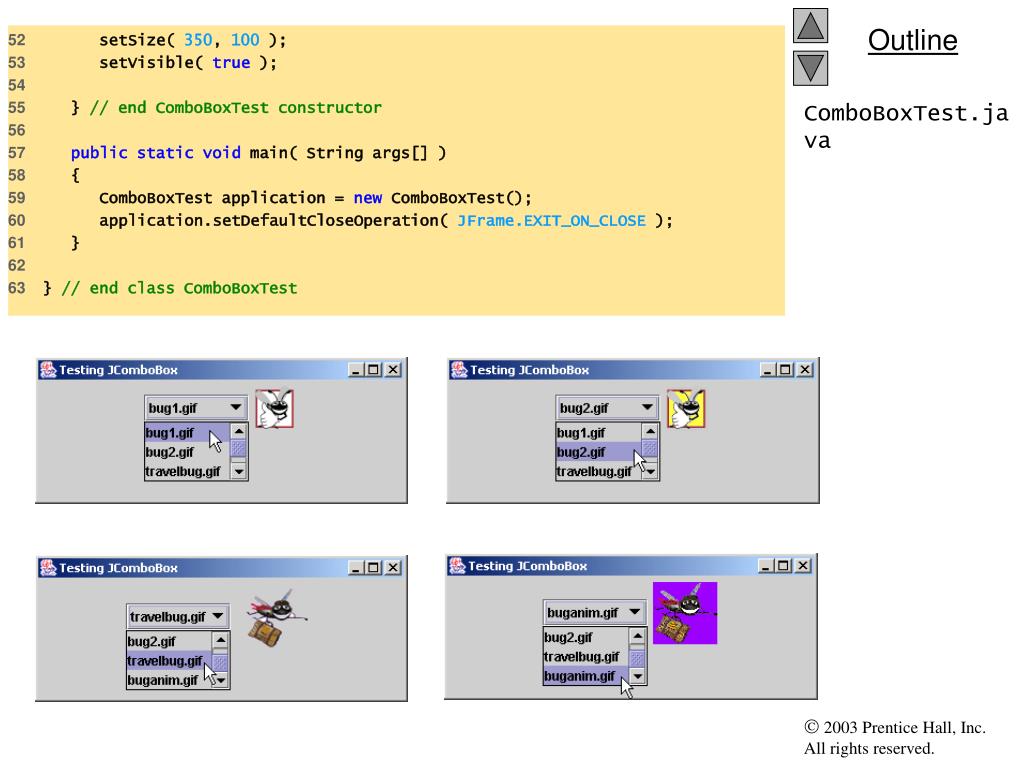Select bug2.gif in the fourth window's list

585,637
